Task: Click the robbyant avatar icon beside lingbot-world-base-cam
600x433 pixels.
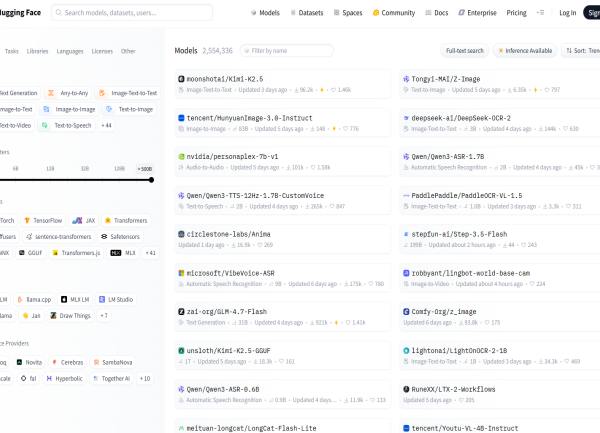Action: tap(406, 273)
